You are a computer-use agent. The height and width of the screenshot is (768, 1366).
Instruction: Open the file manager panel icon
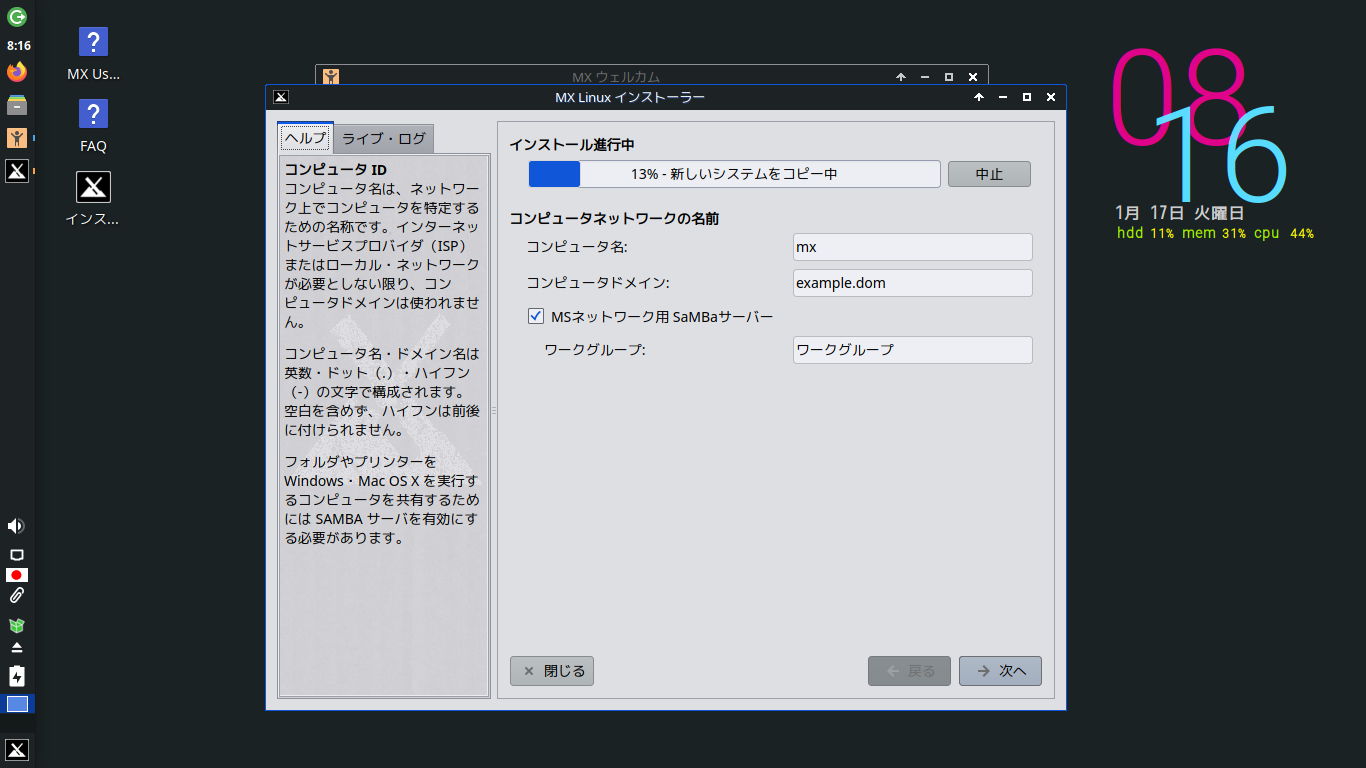pos(17,105)
